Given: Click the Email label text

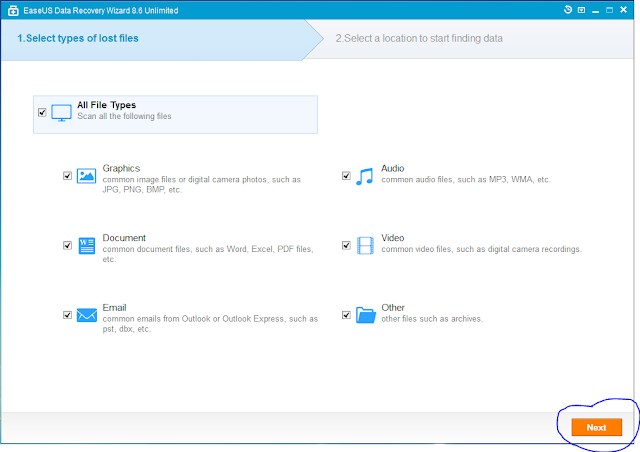Looking at the screenshot, I should 114,307.
